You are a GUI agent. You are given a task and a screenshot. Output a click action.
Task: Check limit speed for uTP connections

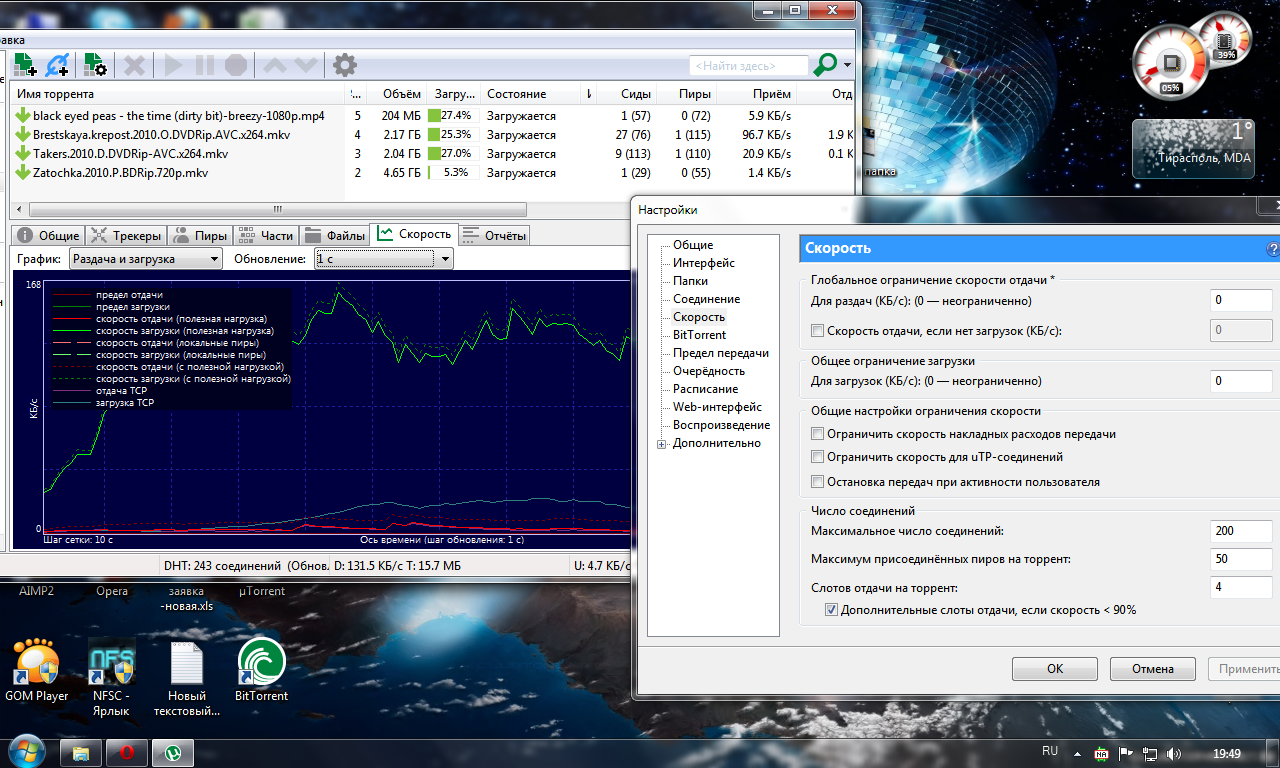[x=818, y=457]
